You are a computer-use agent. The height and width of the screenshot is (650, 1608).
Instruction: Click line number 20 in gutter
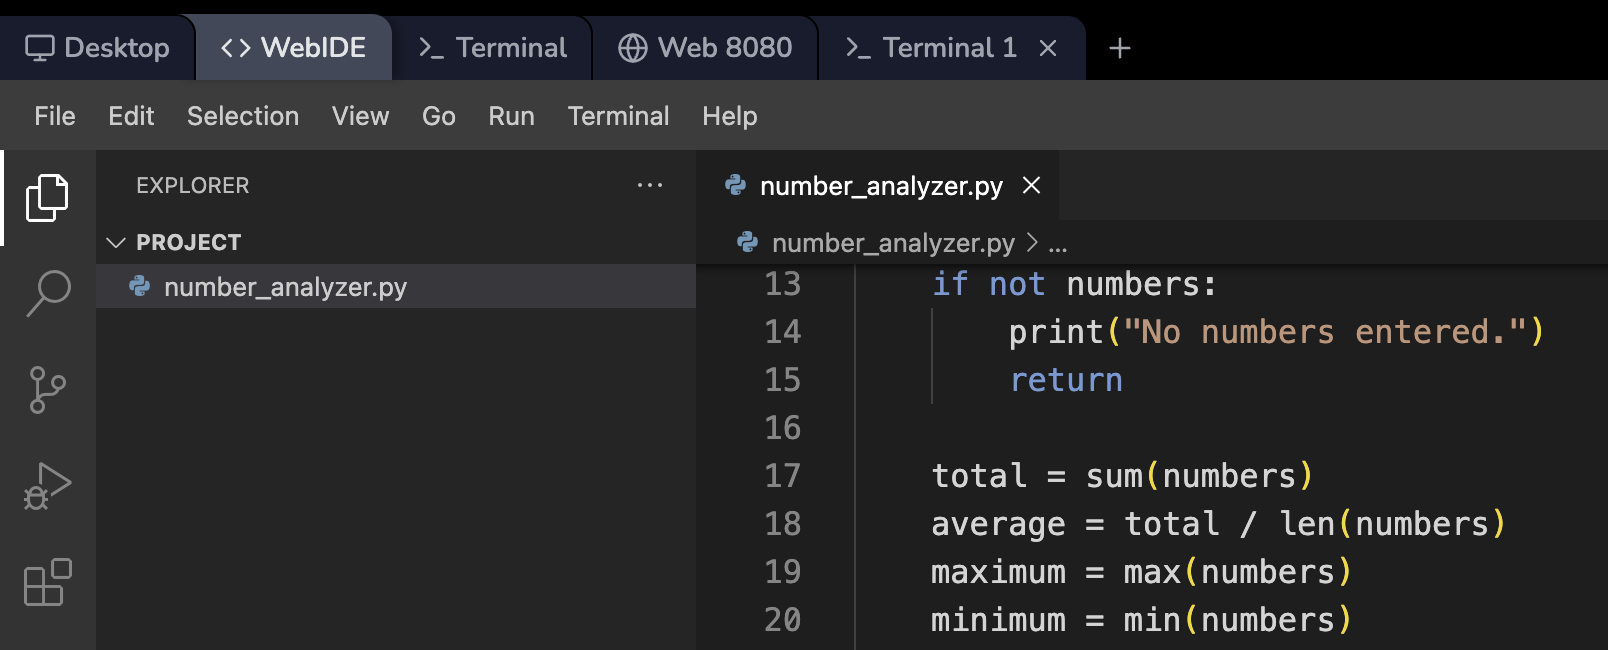coord(783,620)
